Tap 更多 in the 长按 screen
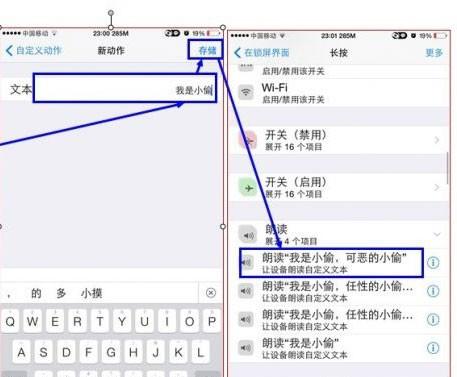457x377 pixels. tap(434, 53)
